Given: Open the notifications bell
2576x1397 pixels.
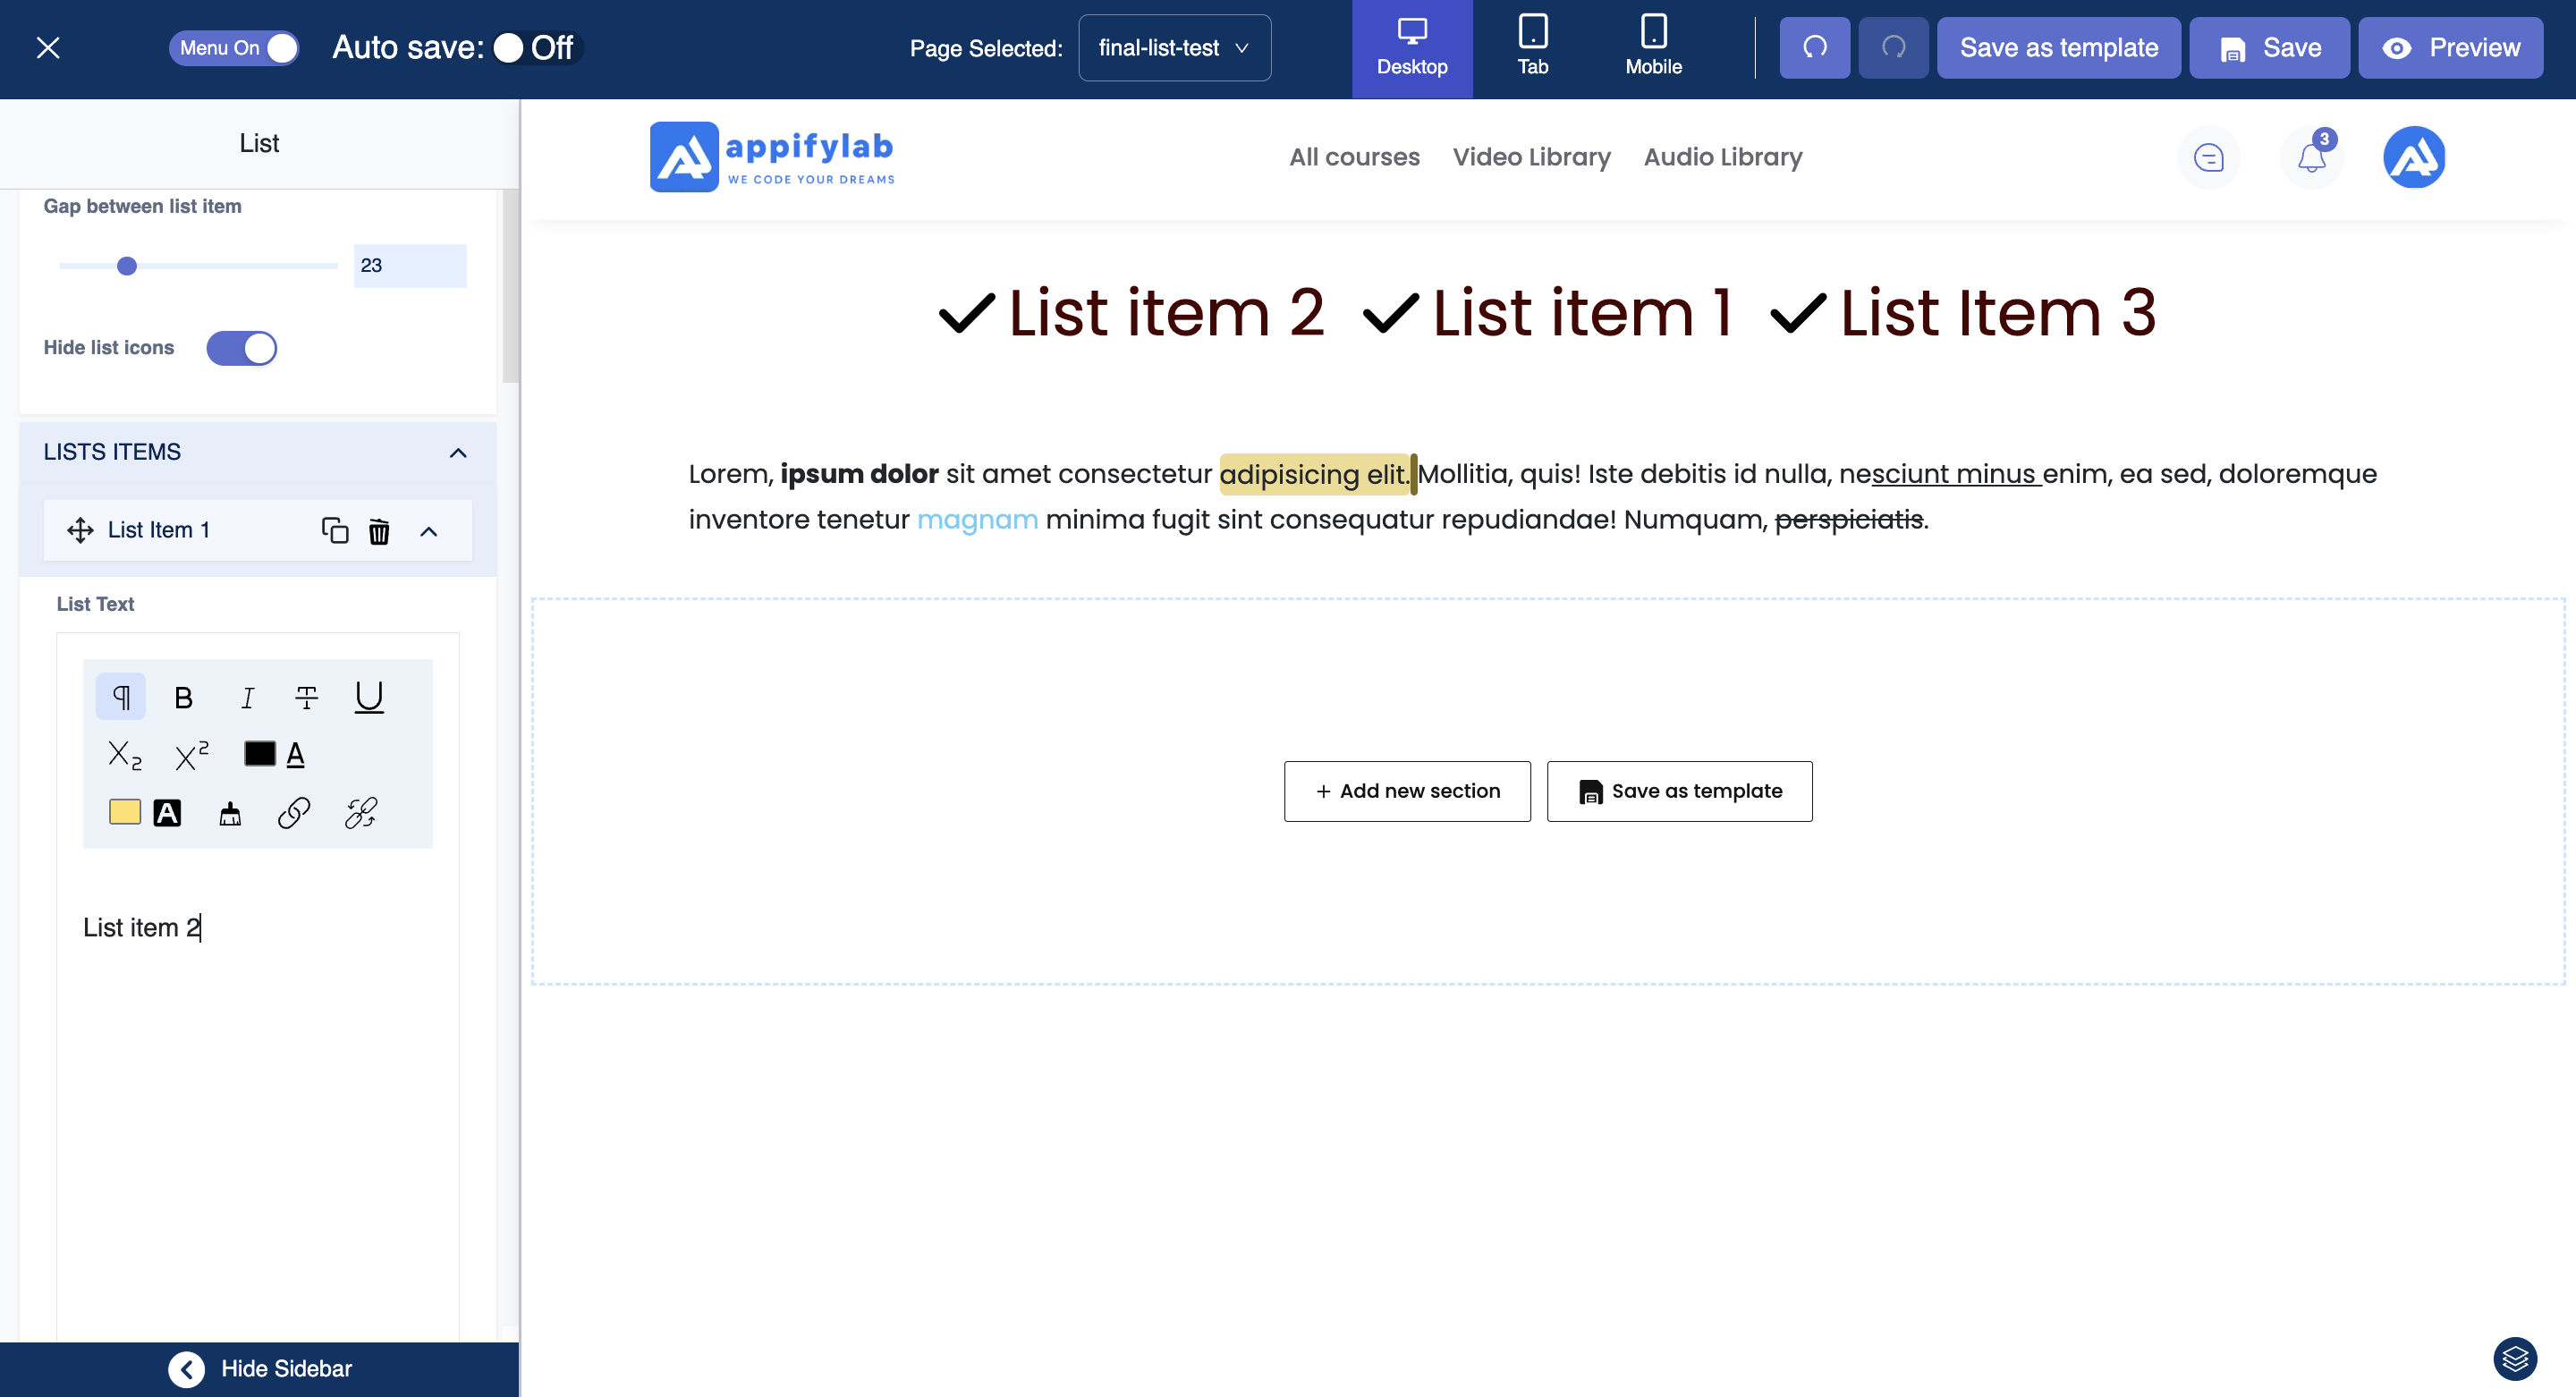Looking at the screenshot, I should [2311, 157].
